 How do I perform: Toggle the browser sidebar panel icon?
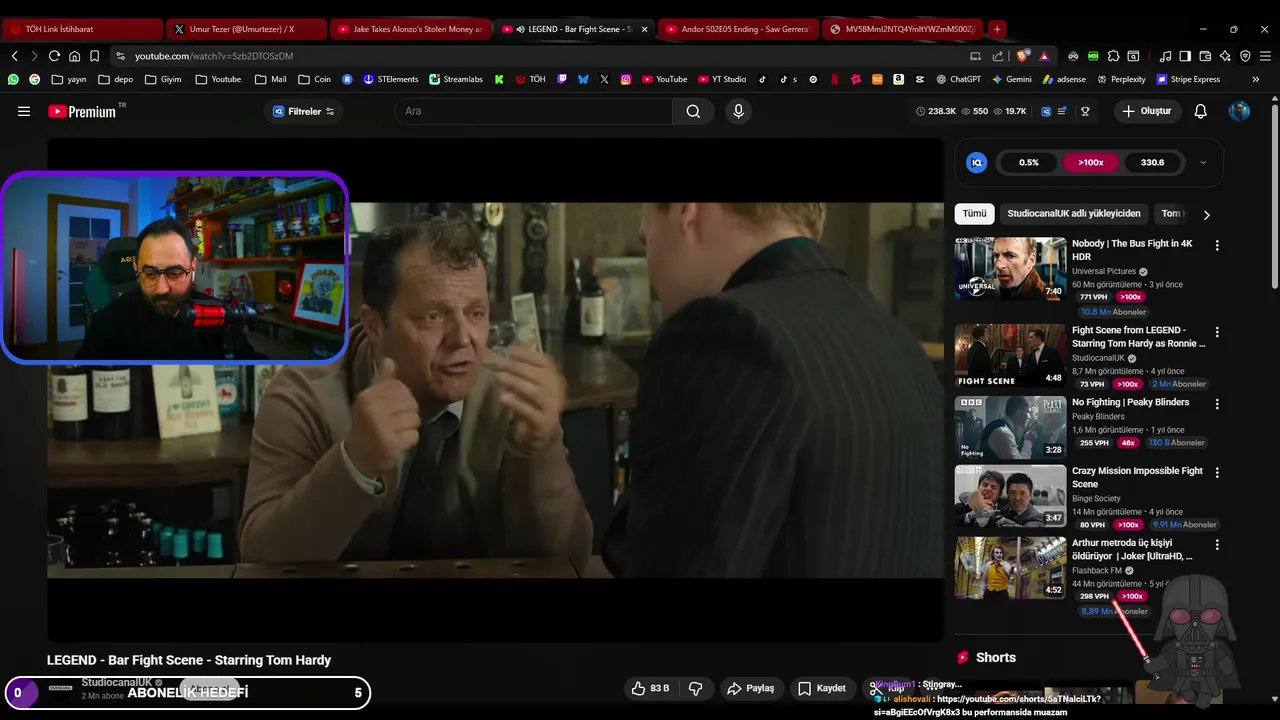coord(1185,56)
